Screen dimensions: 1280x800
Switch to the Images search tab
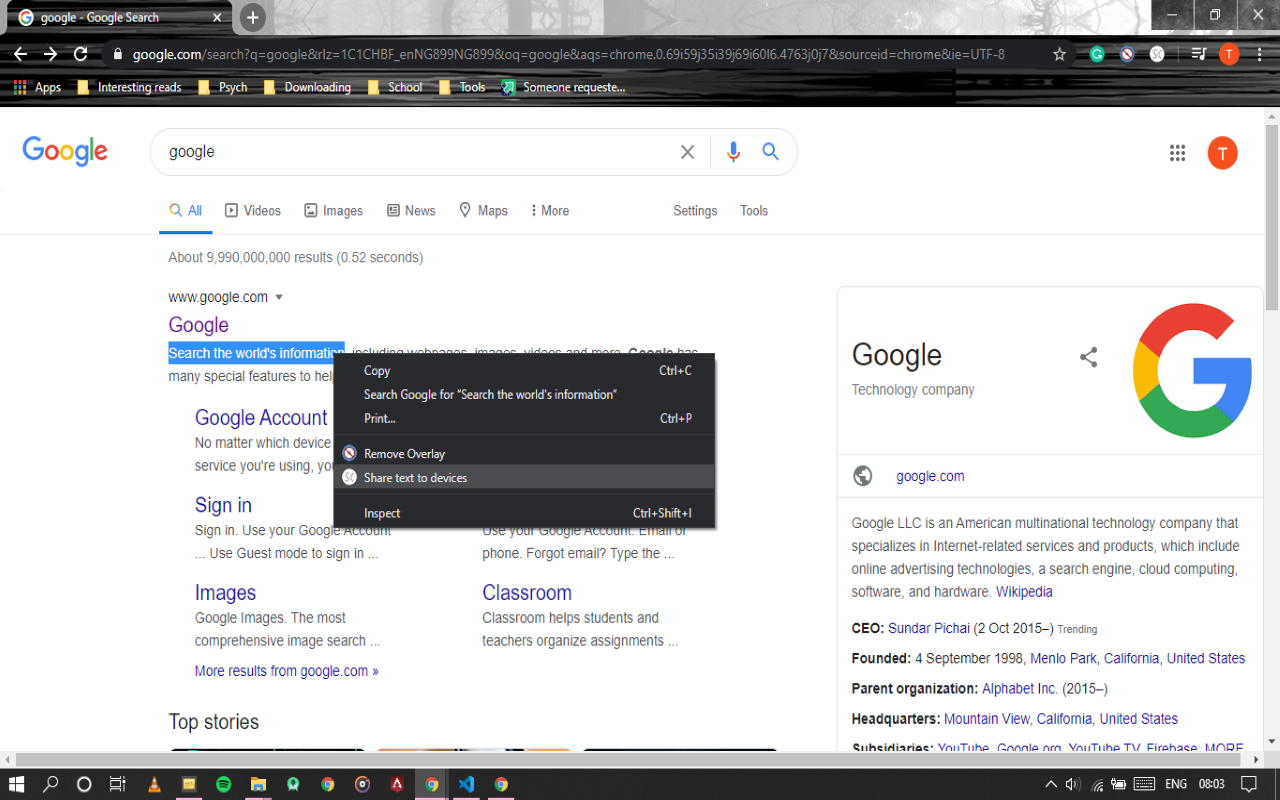pyautogui.click(x=334, y=211)
